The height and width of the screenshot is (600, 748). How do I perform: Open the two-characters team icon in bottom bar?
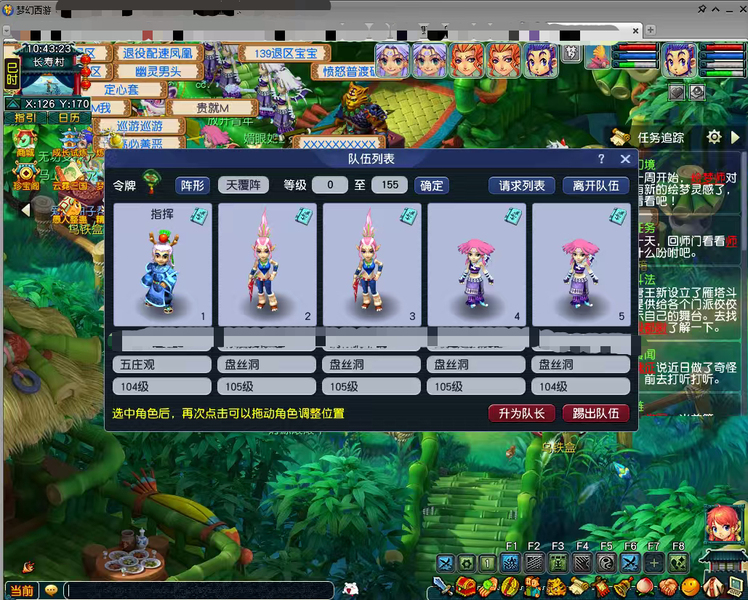pyautogui.click(x=533, y=587)
